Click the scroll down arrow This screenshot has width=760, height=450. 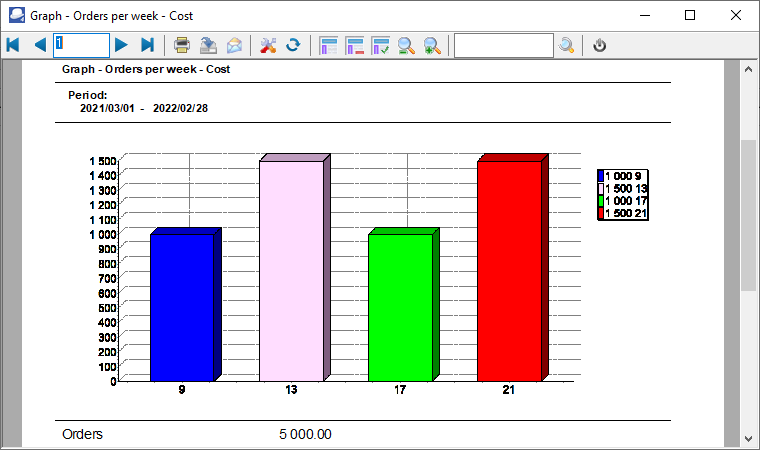pos(748,438)
